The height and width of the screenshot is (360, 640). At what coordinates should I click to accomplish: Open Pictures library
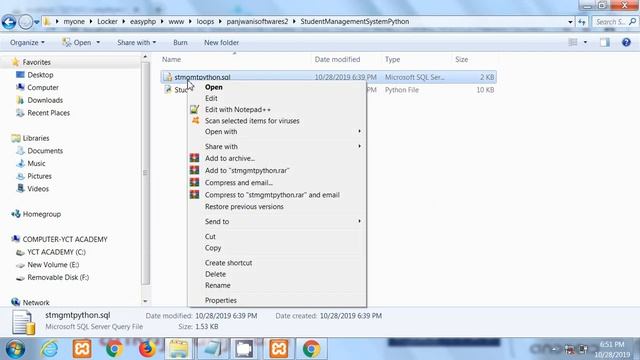click(39, 176)
